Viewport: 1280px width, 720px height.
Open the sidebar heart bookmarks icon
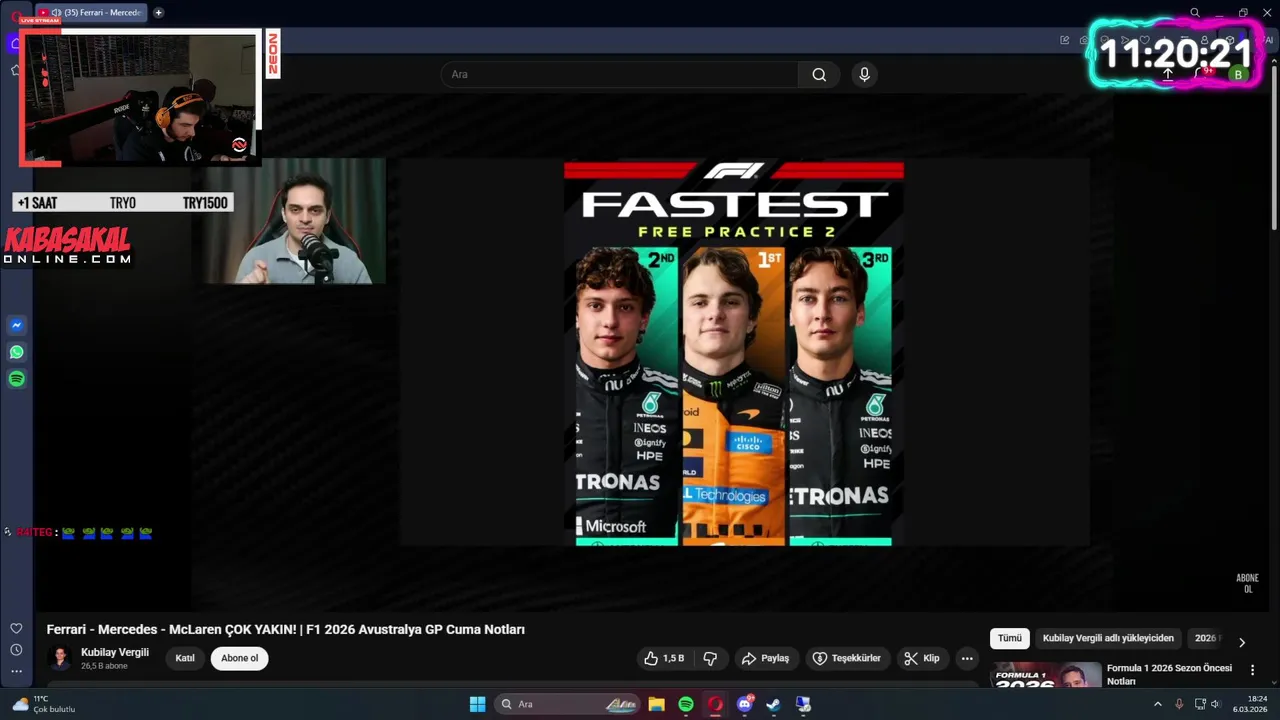point(16,628)
